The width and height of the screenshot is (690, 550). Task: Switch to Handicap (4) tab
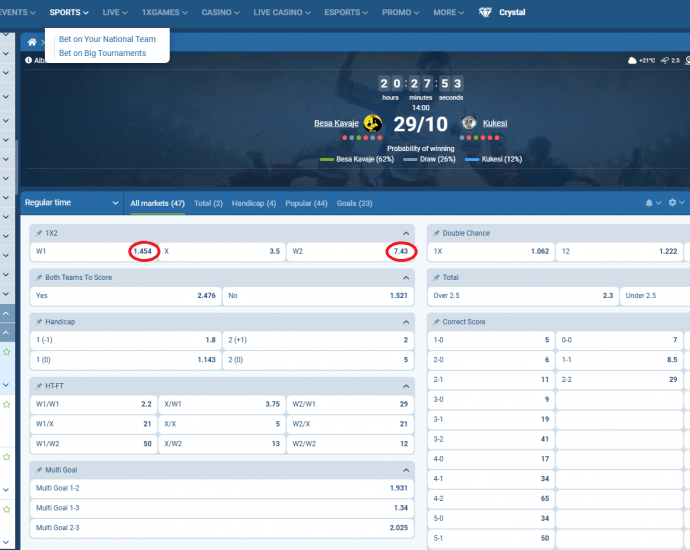(254, 203)
